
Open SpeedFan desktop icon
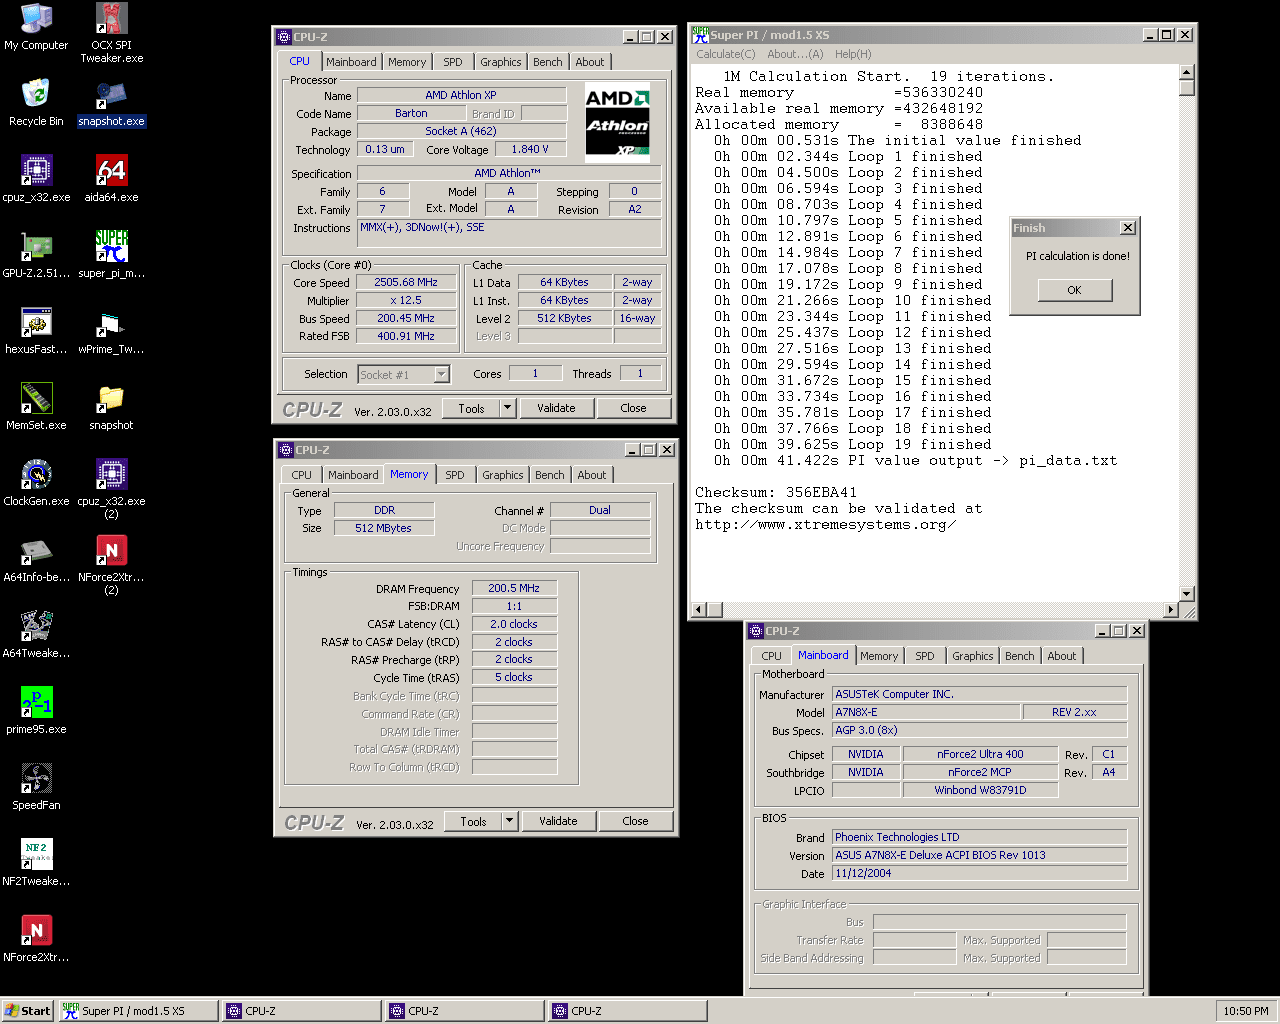36,787
